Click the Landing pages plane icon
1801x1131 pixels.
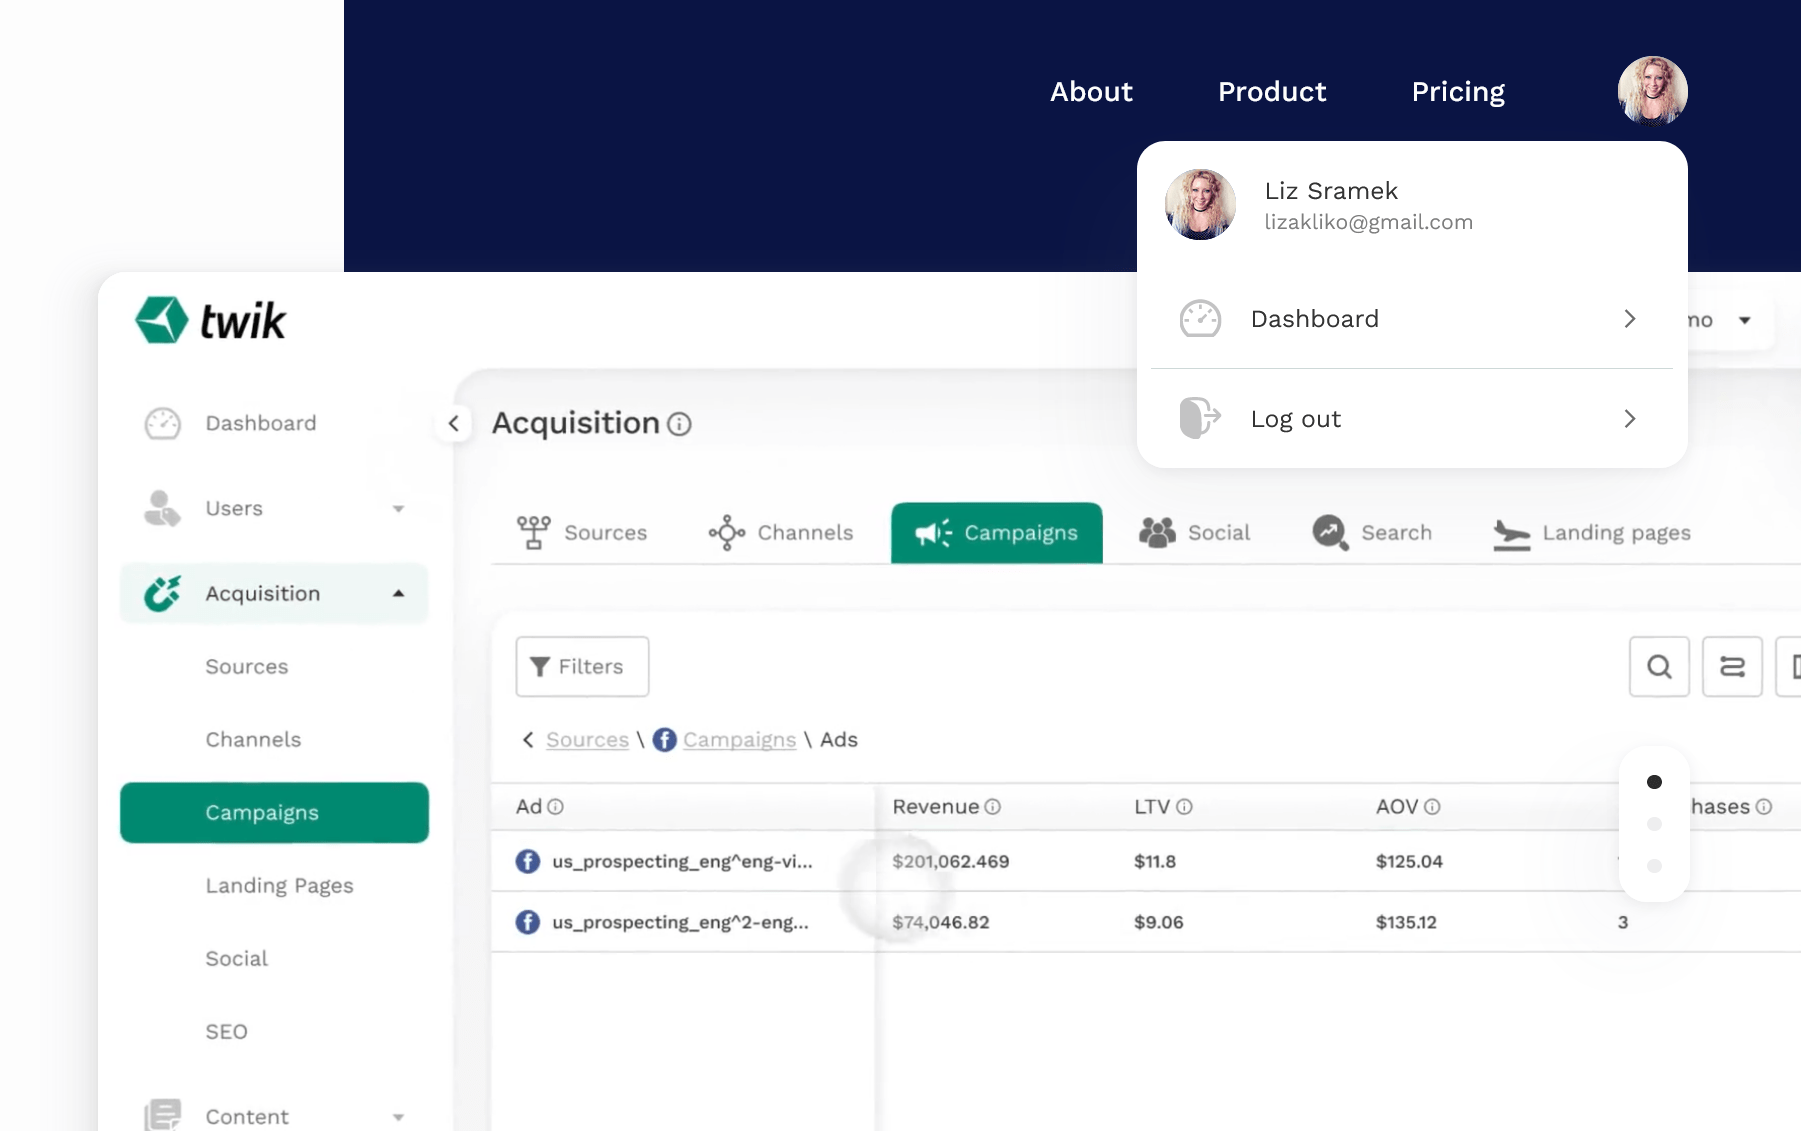pyautogui.click(x=1511, y=533)
